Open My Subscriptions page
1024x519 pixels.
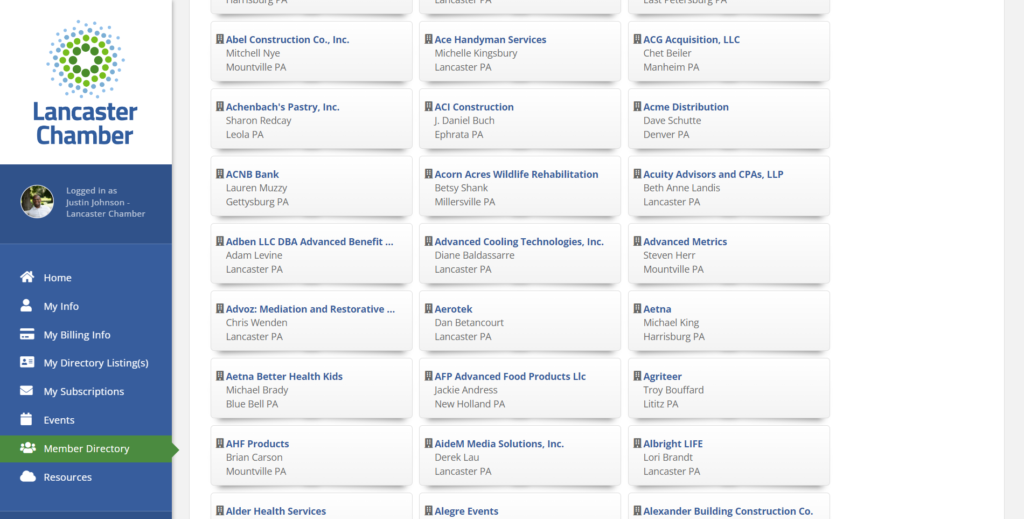point(86,392)
